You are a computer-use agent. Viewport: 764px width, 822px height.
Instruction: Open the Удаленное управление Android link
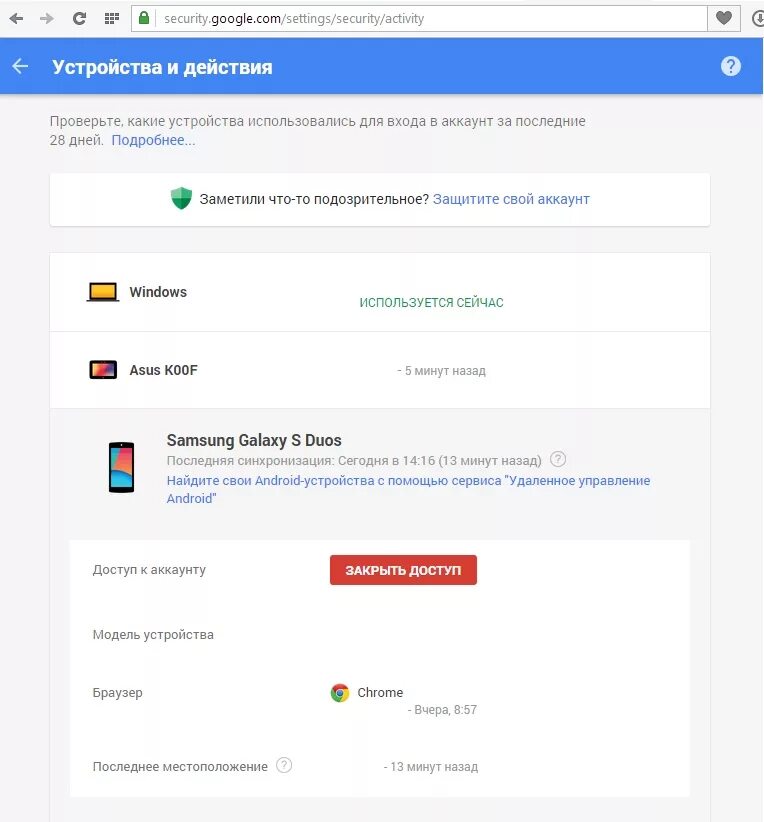(x=408, y=489)
